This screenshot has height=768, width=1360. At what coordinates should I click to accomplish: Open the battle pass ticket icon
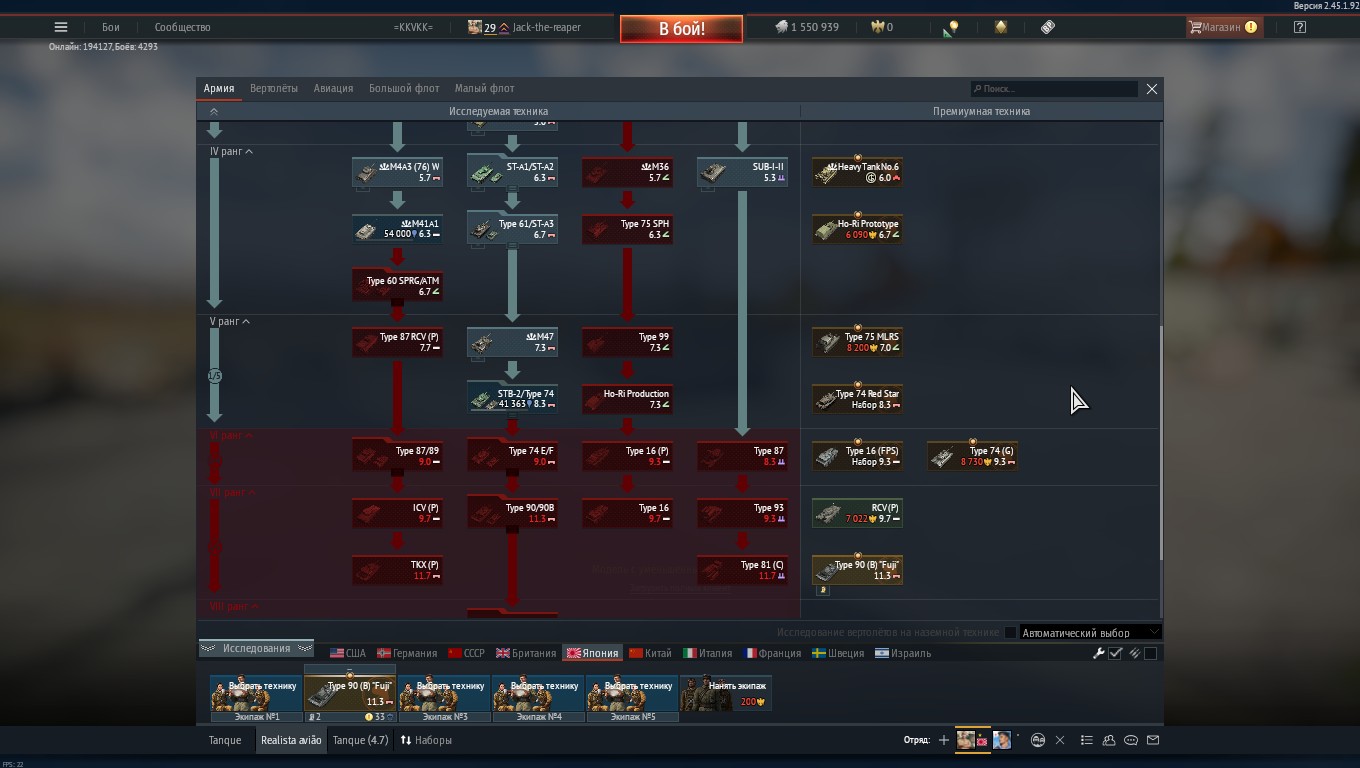pyautogui.click(x=1047, y=27)
